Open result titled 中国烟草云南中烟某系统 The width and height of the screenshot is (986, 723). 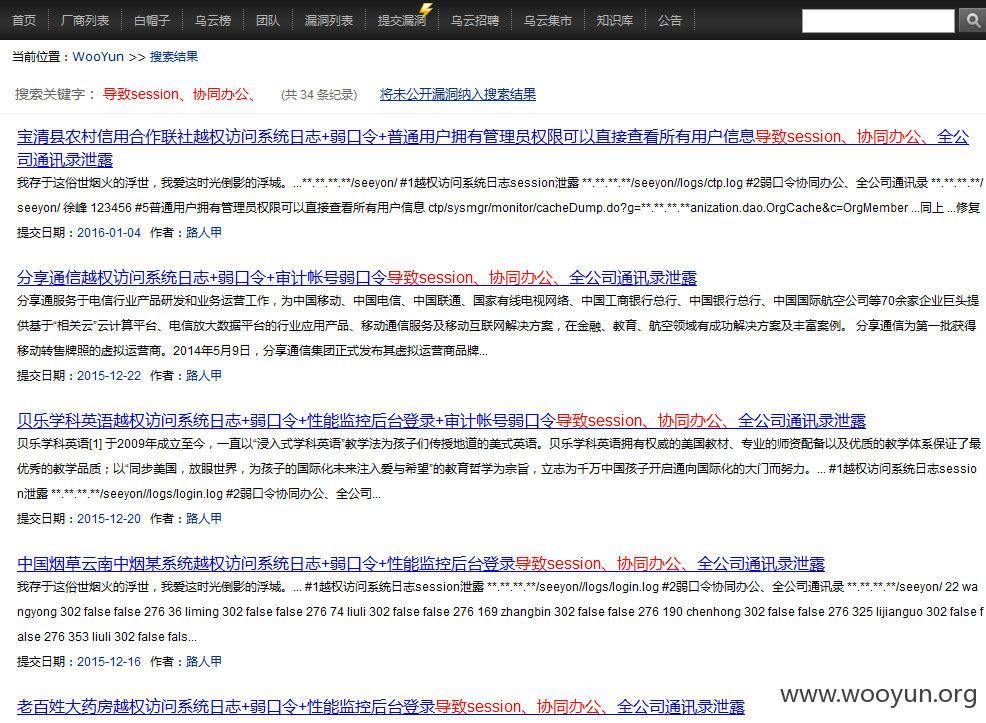point(421,563)
